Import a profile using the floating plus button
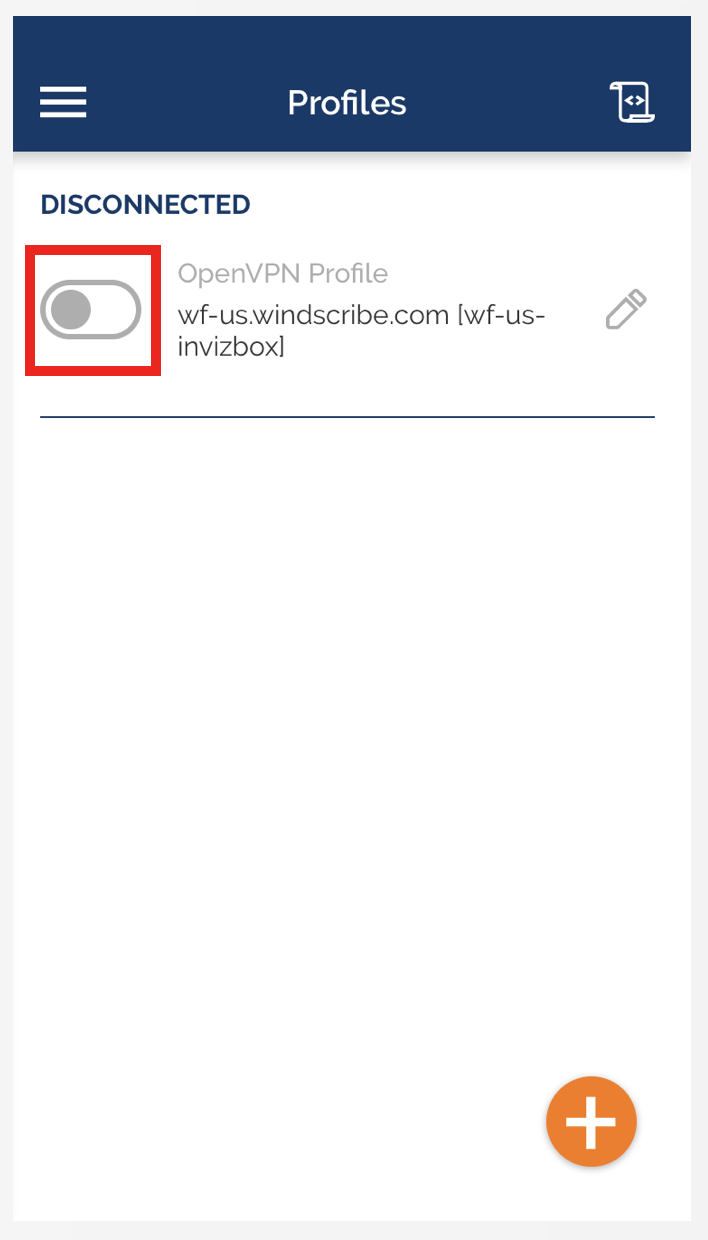Screen dimensions: 708x1240 [x=591, y=1121]
